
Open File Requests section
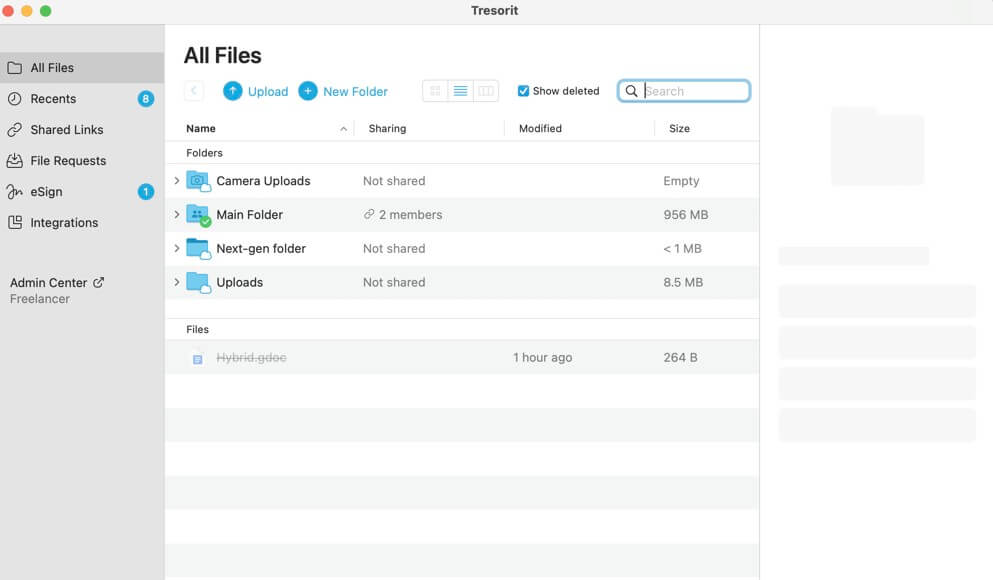click(x=82, y=161)
